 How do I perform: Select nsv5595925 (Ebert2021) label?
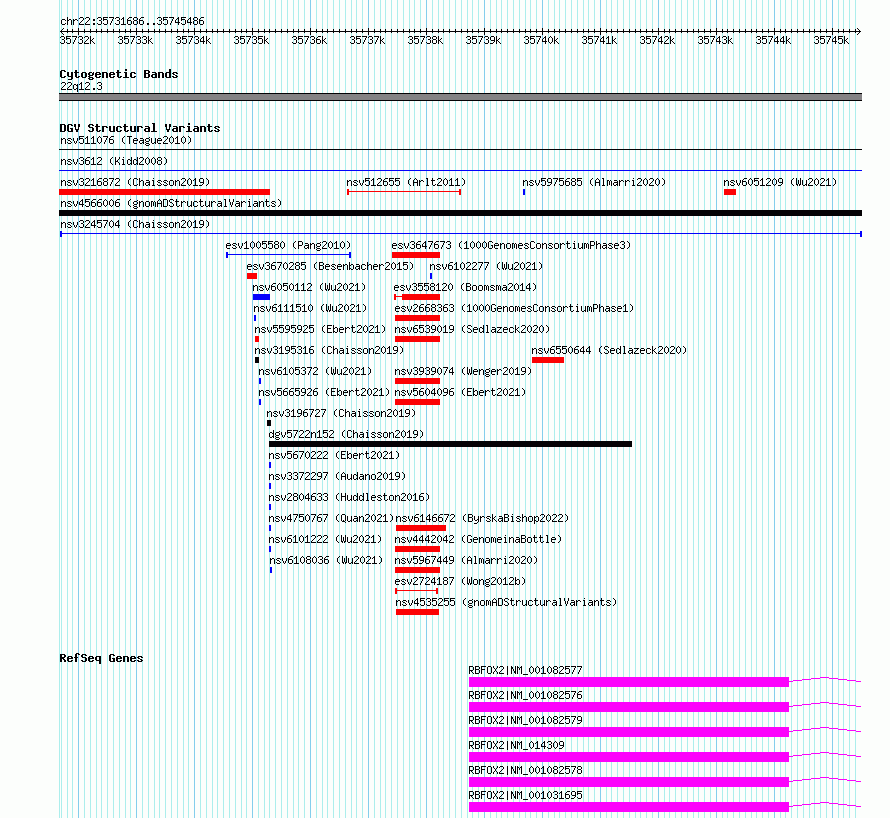click(320, 329)
